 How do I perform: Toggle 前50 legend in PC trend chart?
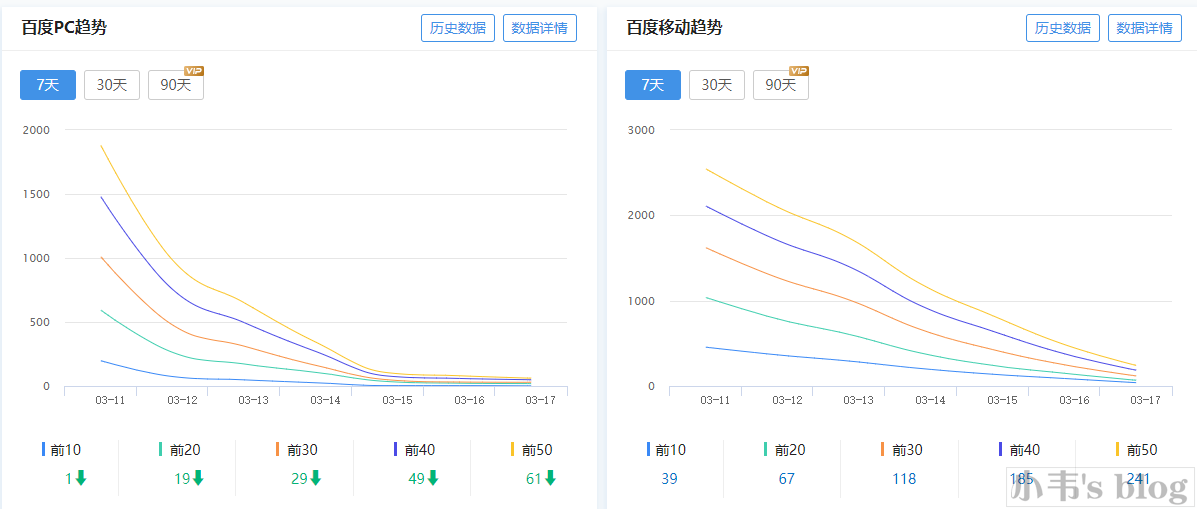coord(532,450)
